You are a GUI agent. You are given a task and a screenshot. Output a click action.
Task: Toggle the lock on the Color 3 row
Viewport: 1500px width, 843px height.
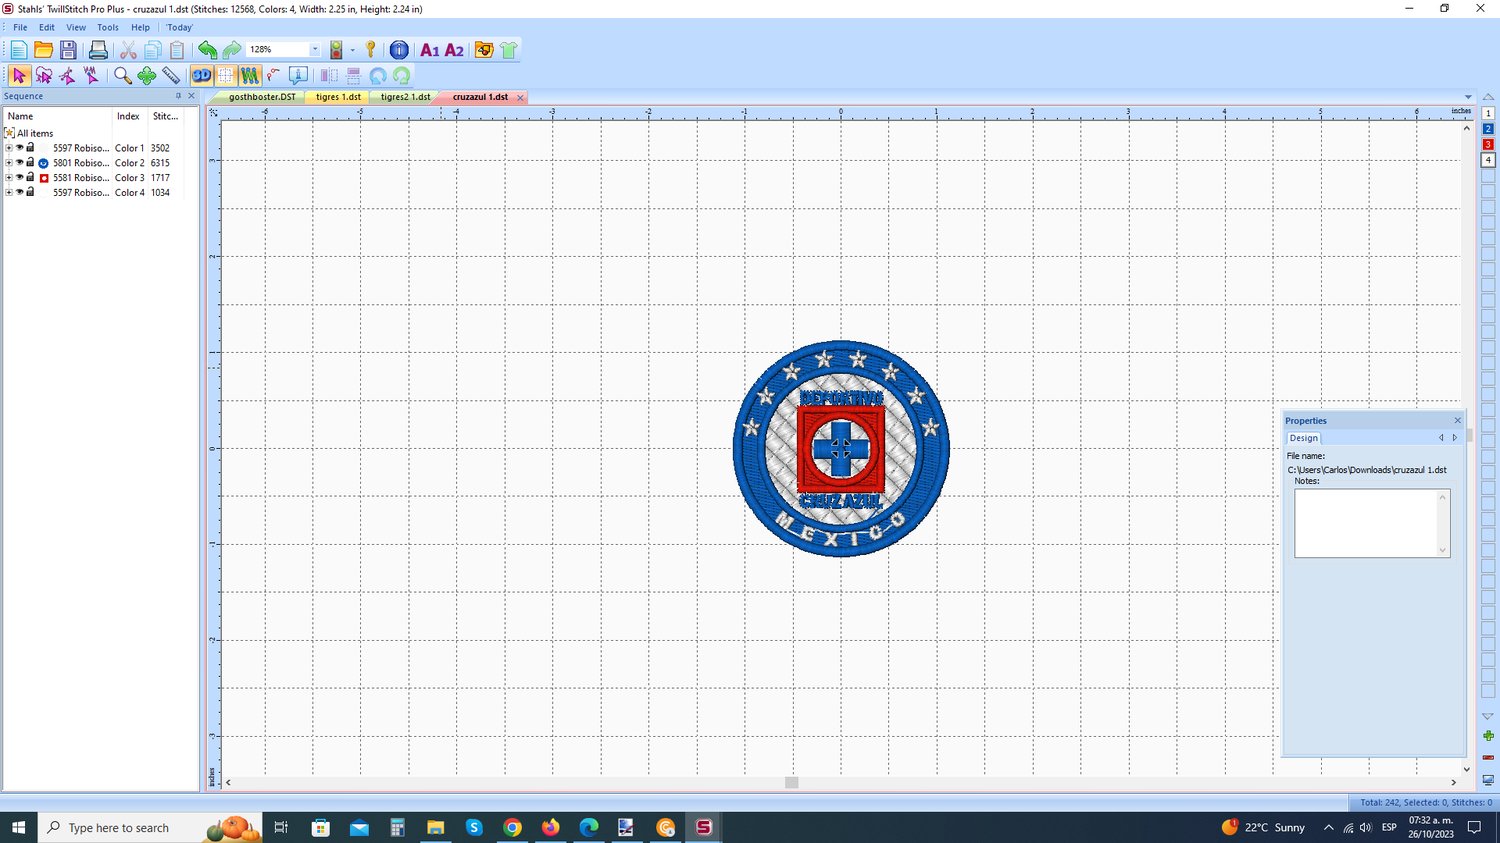click(x=30, y=178)
